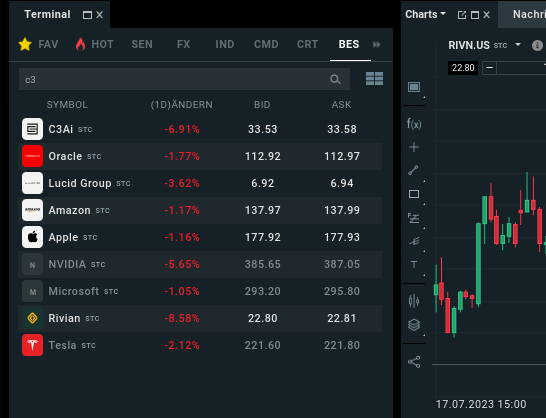The width and height of the screenshot is (546, 418).
Task: Select the trend line drawing tool
Action: click(413, 170)
